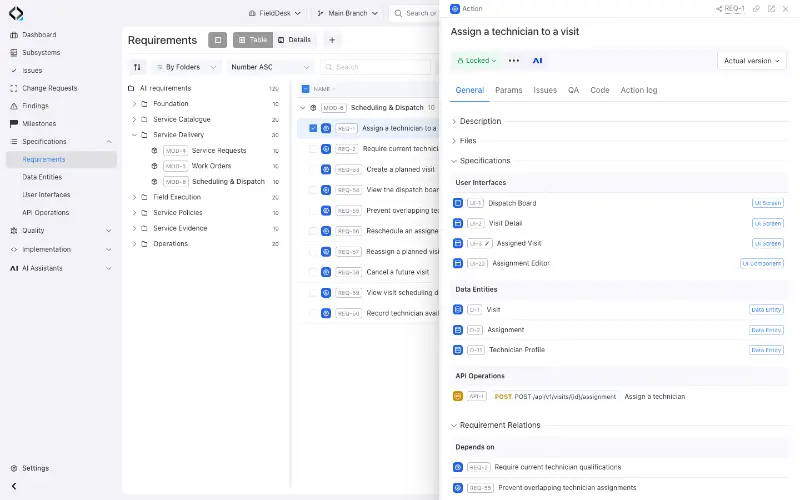Check the REQ-2 row checkbox
Image resolution: width=800 pixels, height=500 pixels.
click(x=313, y=149)
